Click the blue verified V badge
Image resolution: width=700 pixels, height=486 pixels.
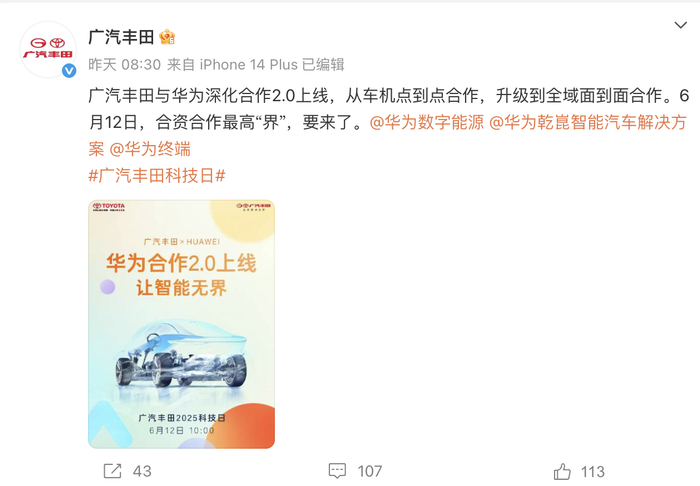pyautogui.click(x=69, y=71)
